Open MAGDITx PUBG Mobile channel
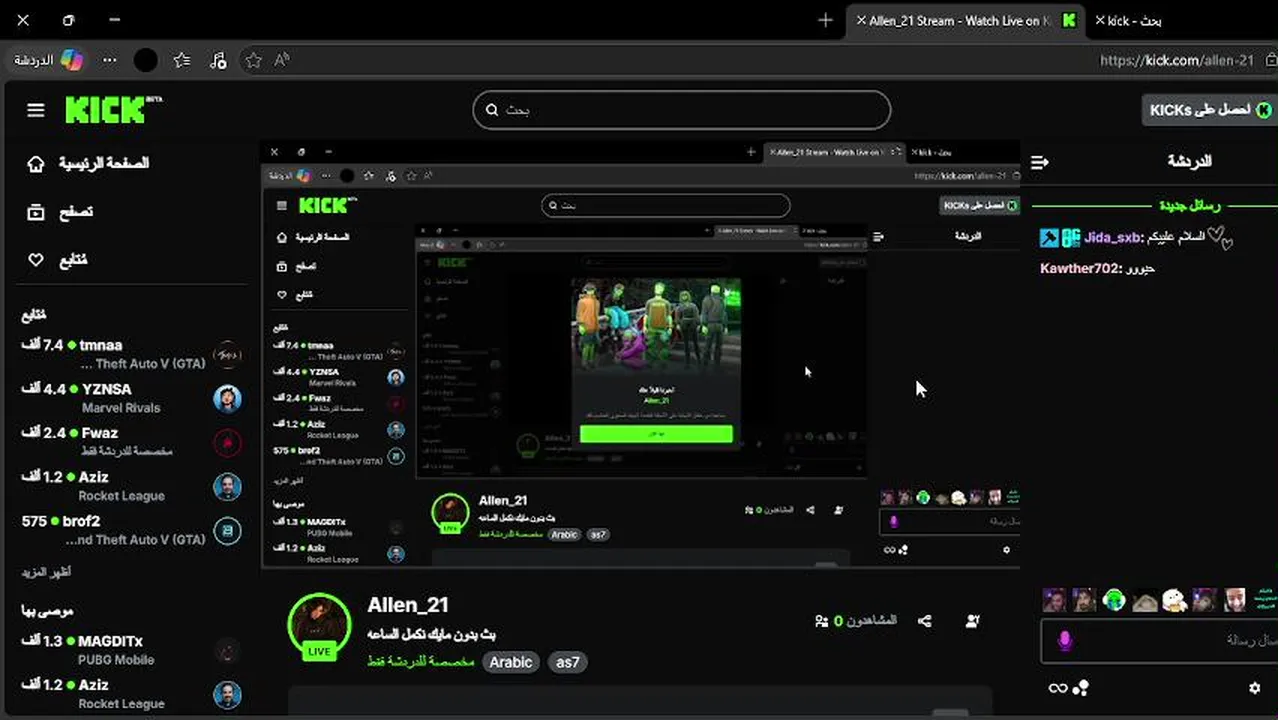 pos(130,650)
